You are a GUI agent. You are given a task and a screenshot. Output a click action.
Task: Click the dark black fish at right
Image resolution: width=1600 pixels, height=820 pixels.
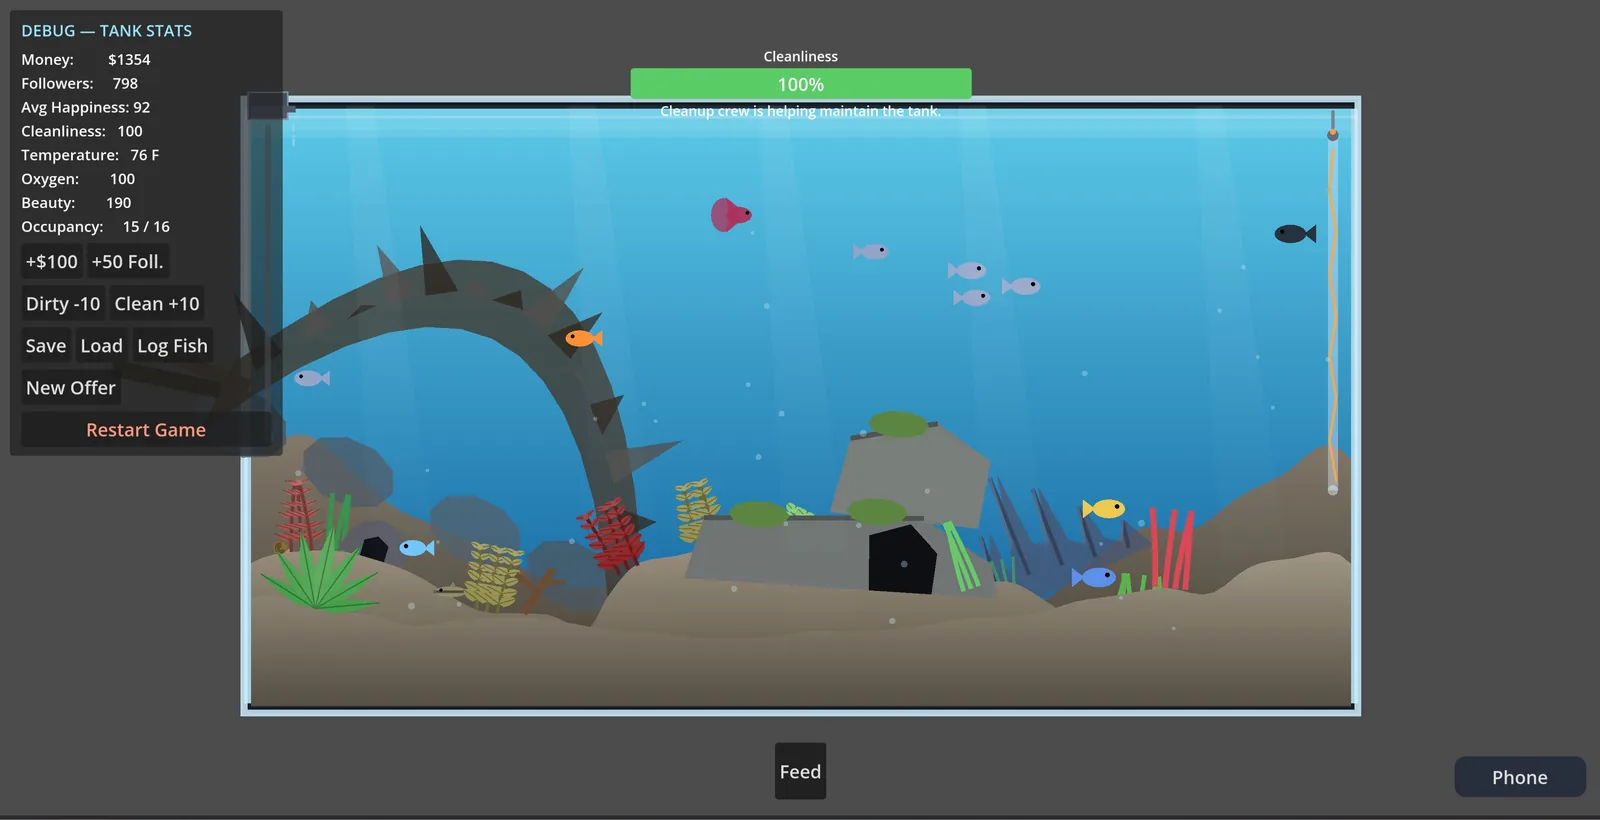(1295, 233)
